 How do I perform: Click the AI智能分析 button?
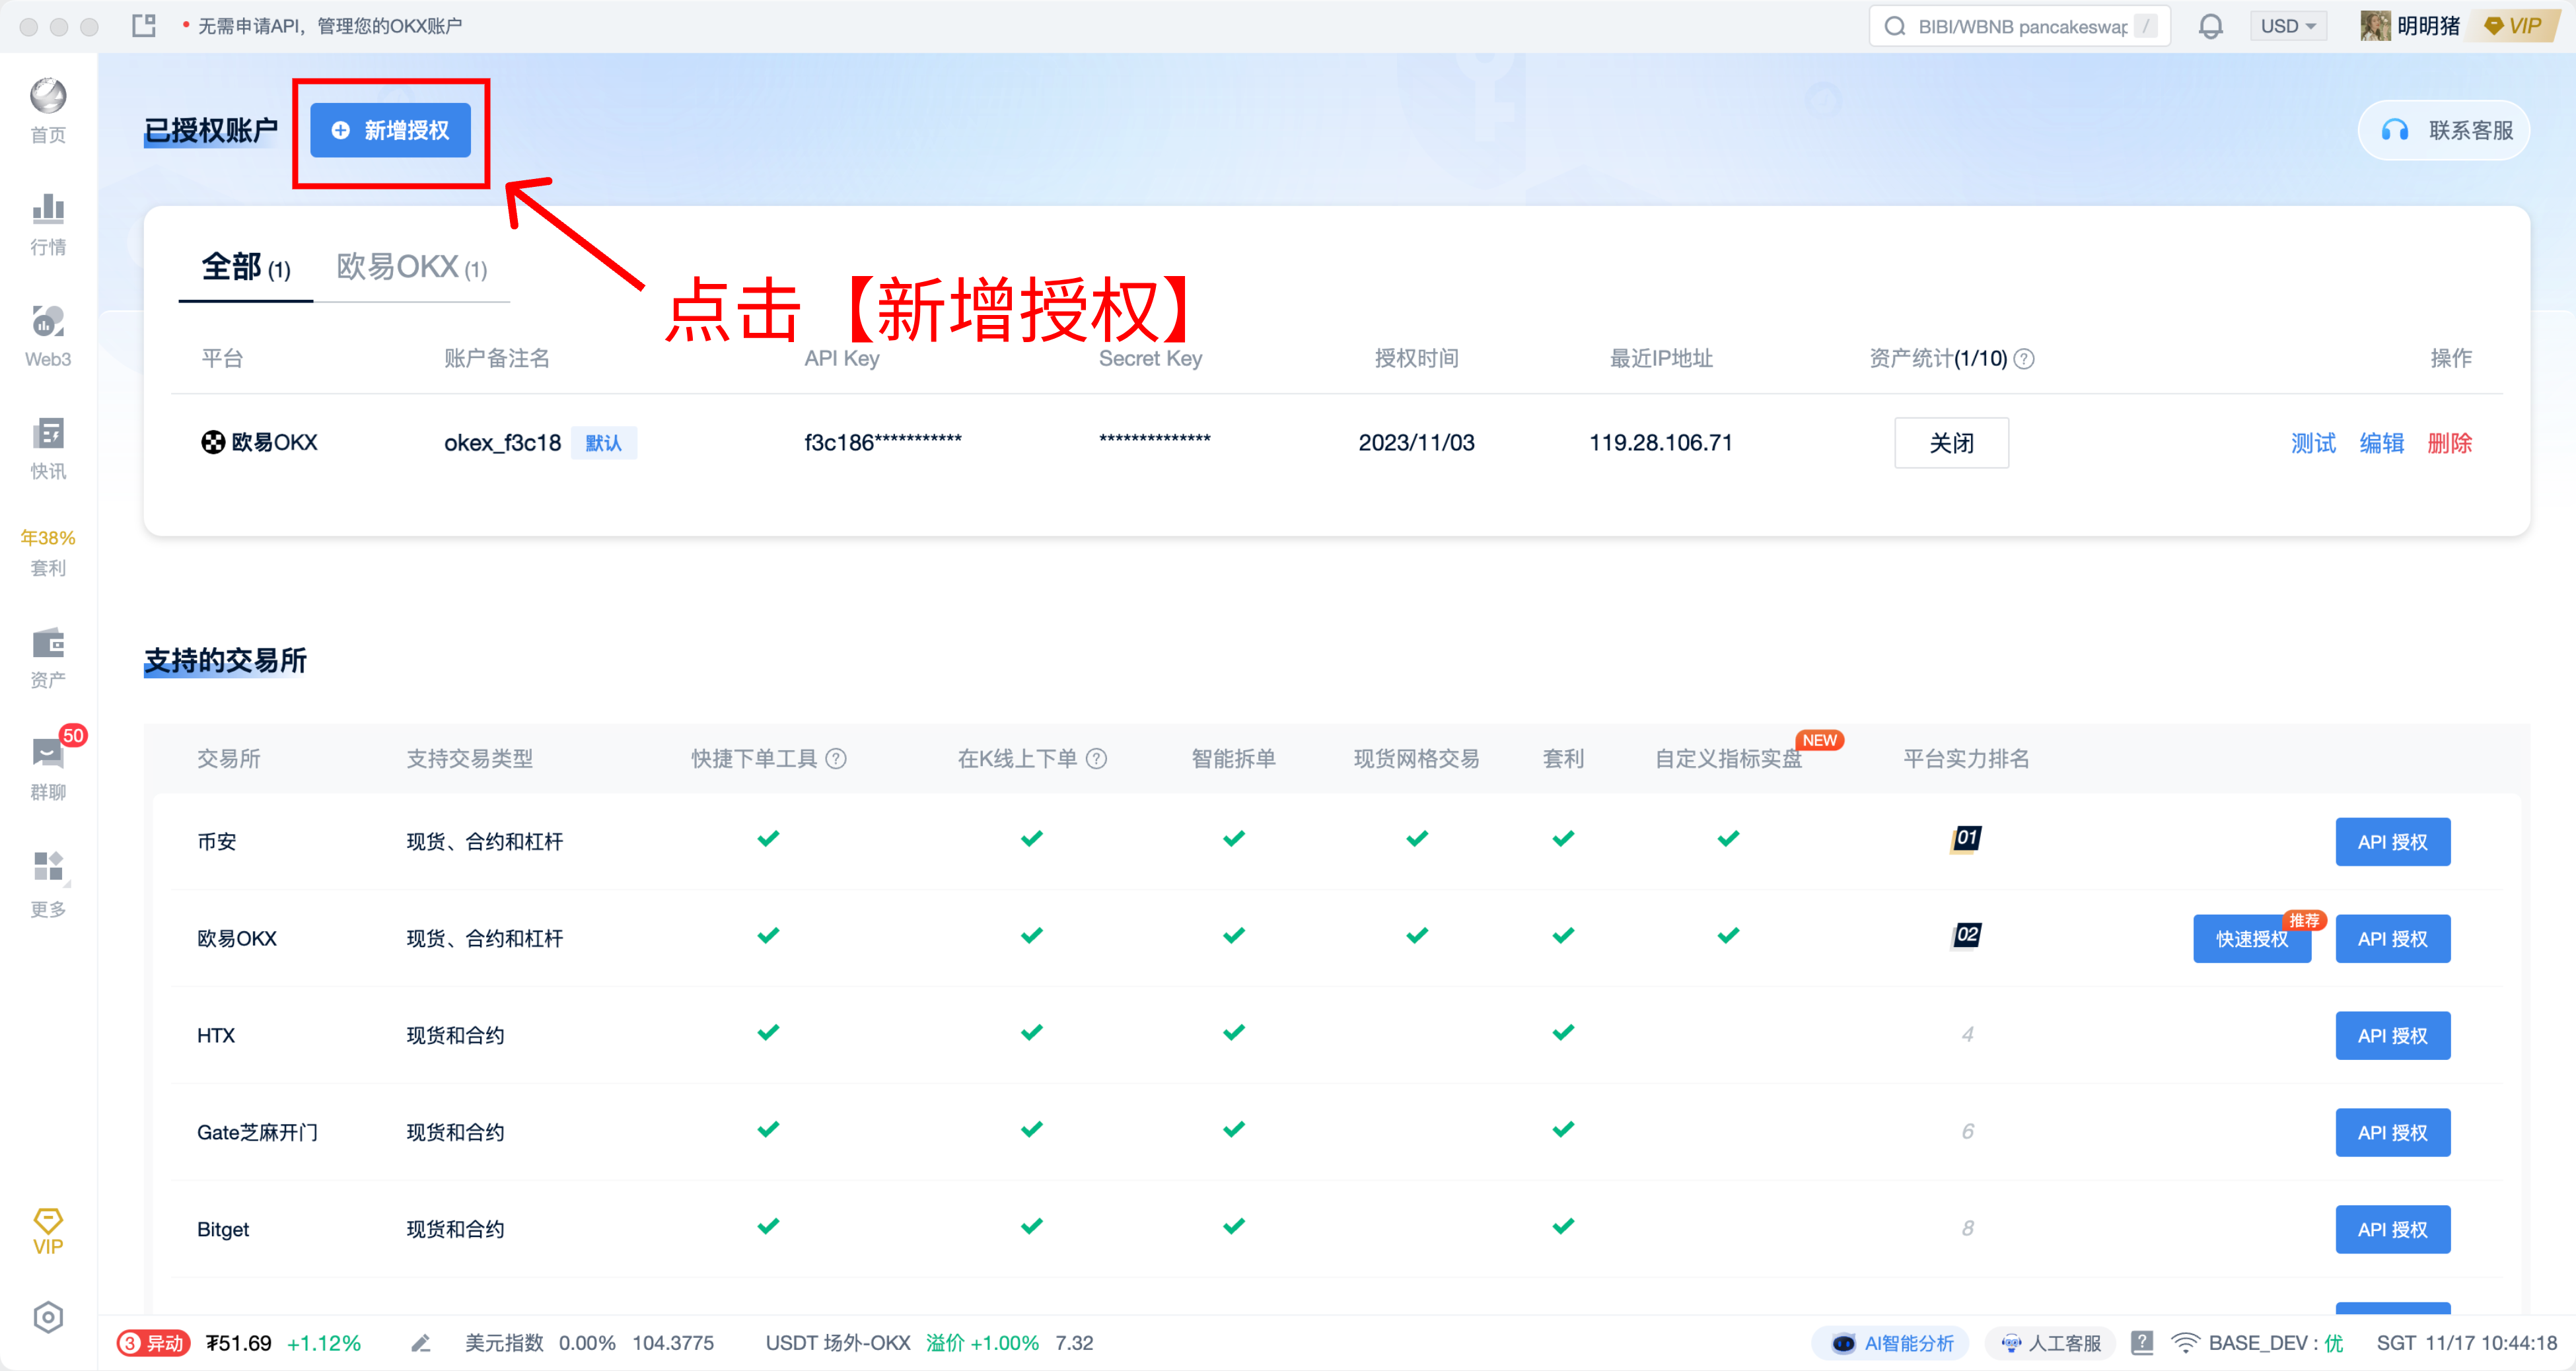pyautogui.click(x=1890, y=1343)
